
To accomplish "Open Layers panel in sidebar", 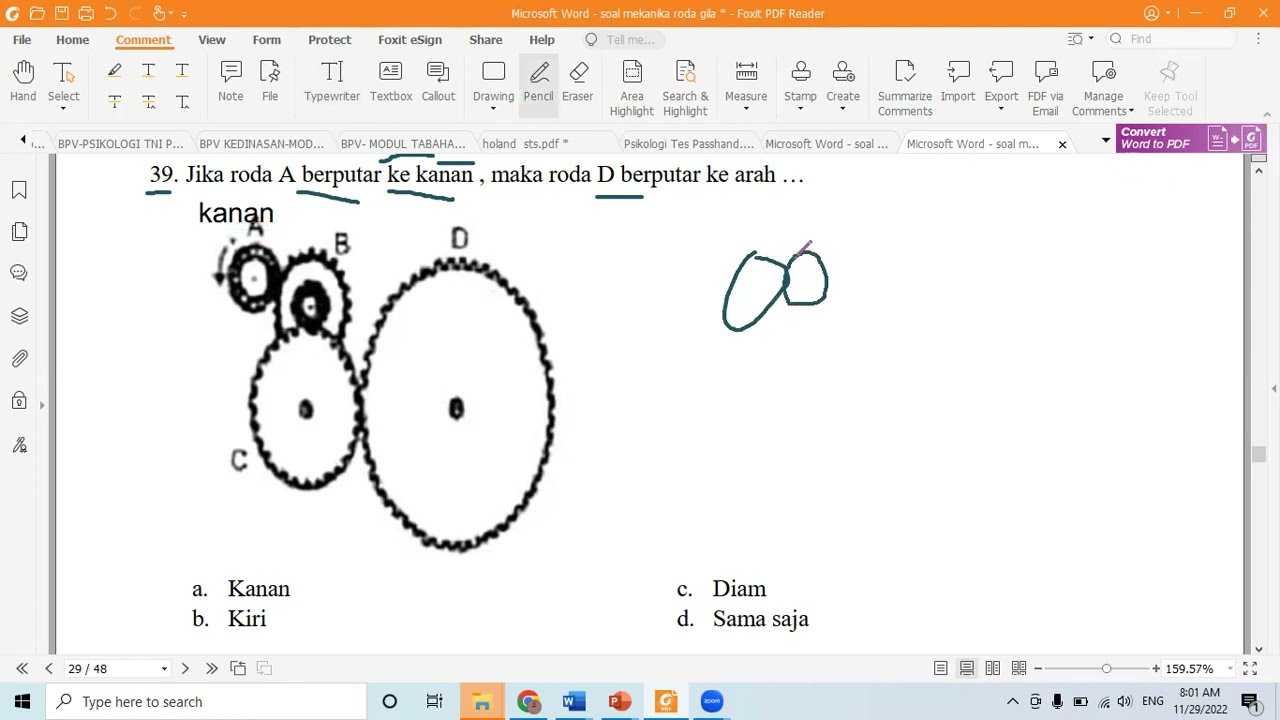I will pos(19,316).
